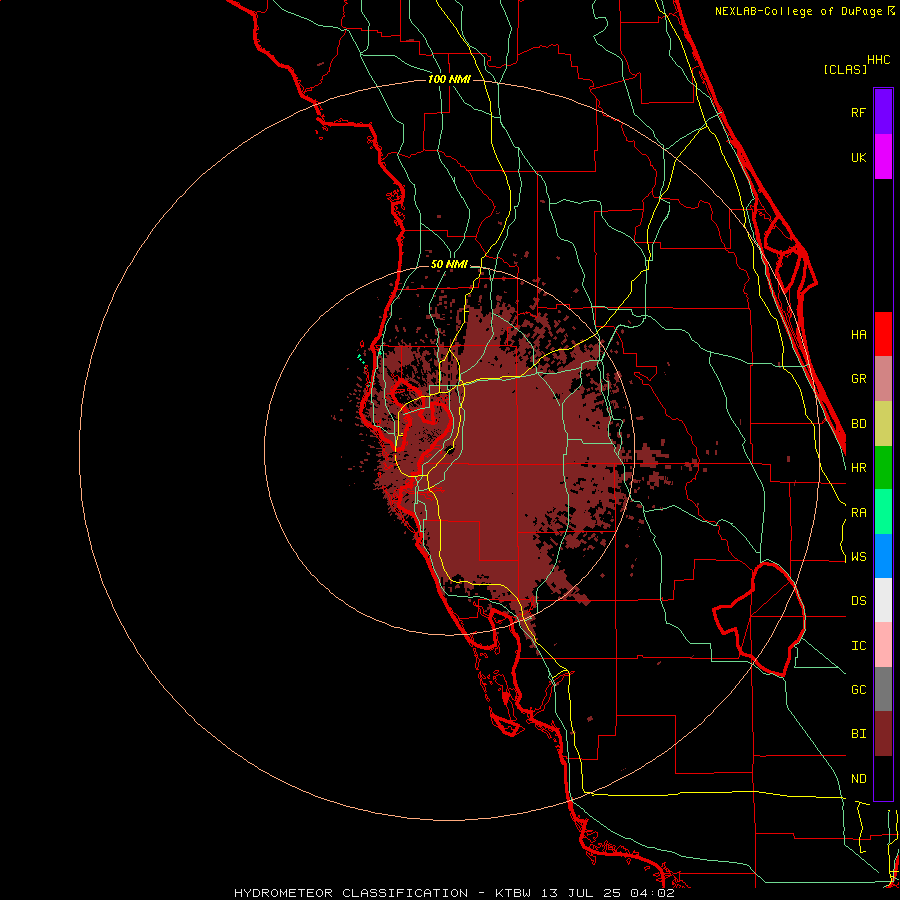
Task: Click the GR legend label
Action: [858, 379]
